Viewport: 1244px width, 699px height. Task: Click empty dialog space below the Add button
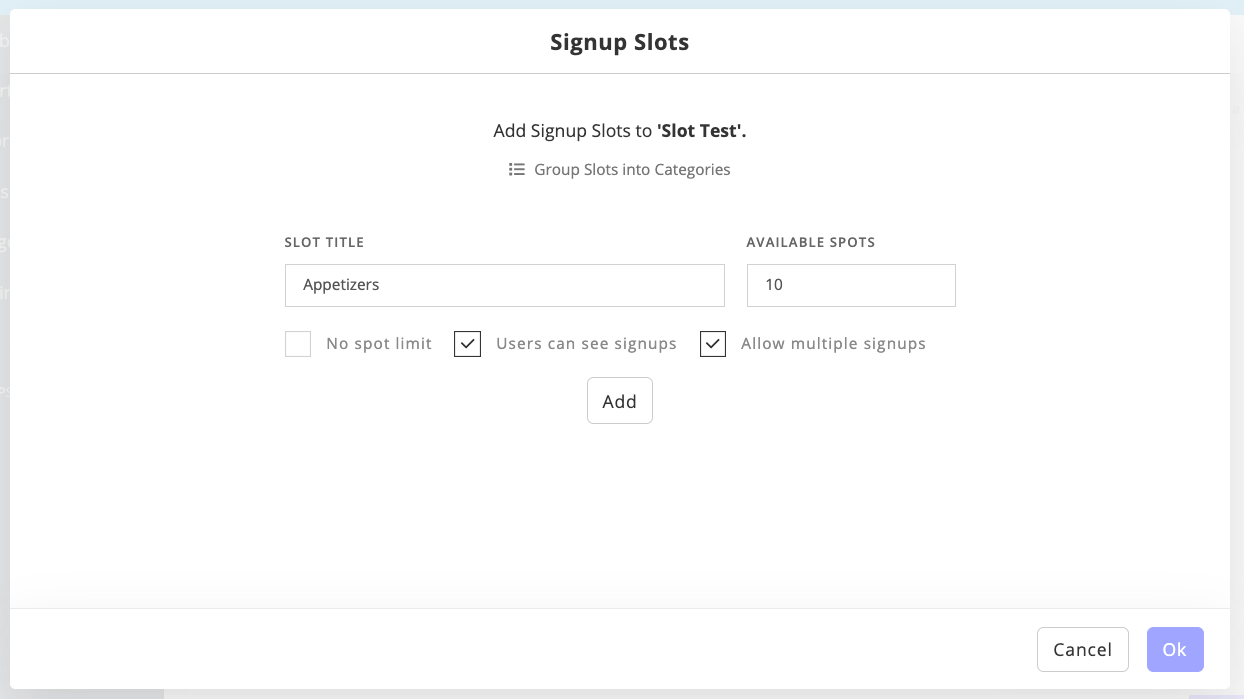pyautogui.click(x=620, y=510)
